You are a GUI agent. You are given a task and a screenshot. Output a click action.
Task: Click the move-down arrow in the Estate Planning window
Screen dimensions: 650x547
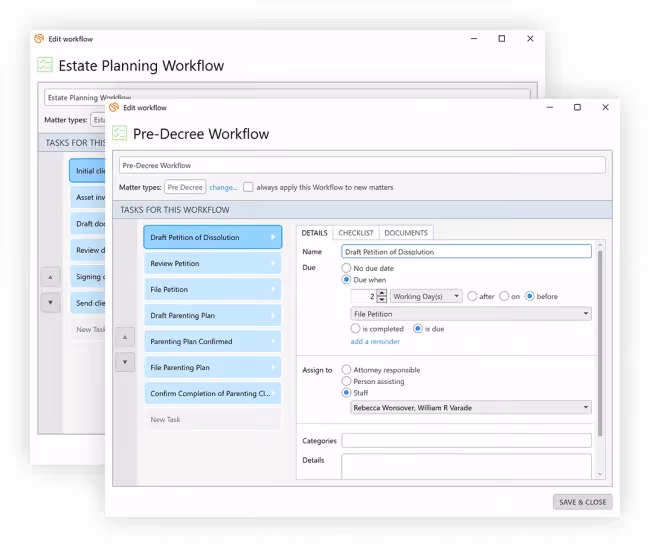pos(50,303)
